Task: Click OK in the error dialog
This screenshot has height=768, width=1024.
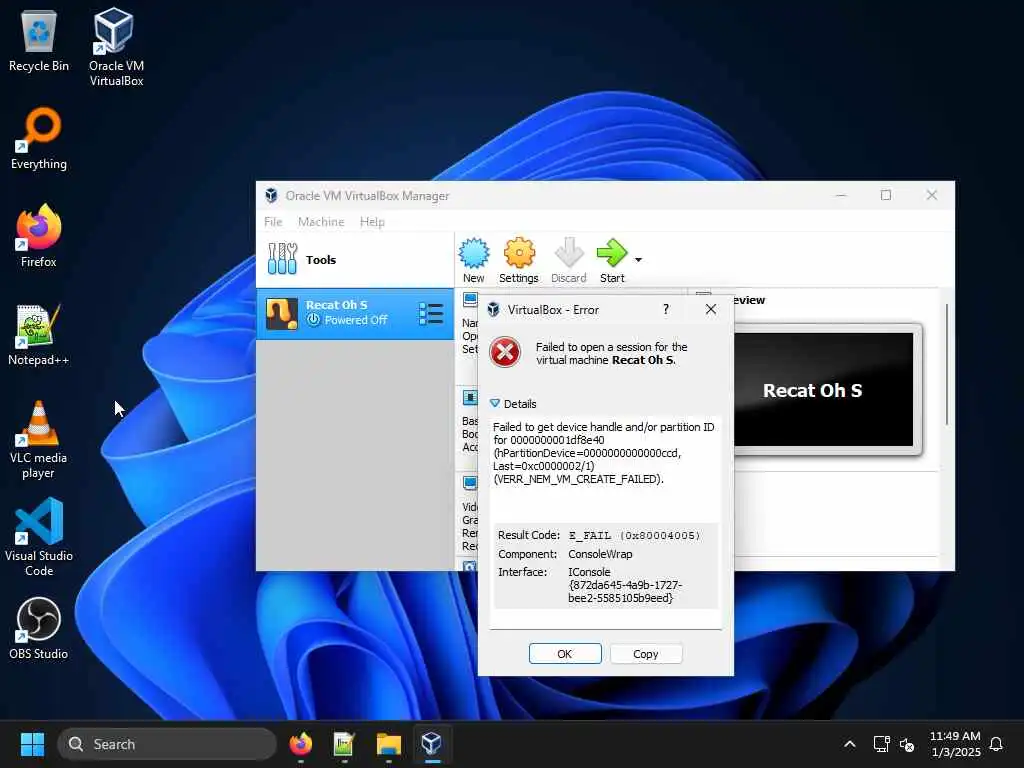Action: click(565, 654)
